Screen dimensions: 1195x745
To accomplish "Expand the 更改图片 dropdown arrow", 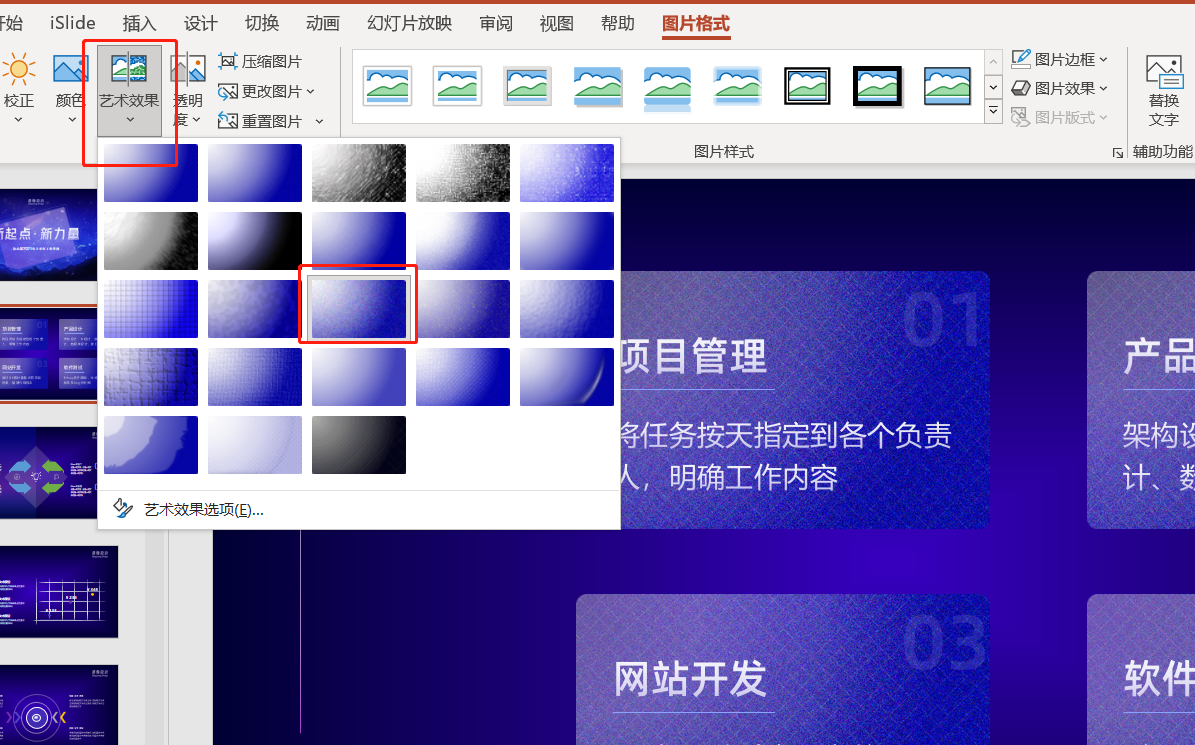I will click(311, 91).
